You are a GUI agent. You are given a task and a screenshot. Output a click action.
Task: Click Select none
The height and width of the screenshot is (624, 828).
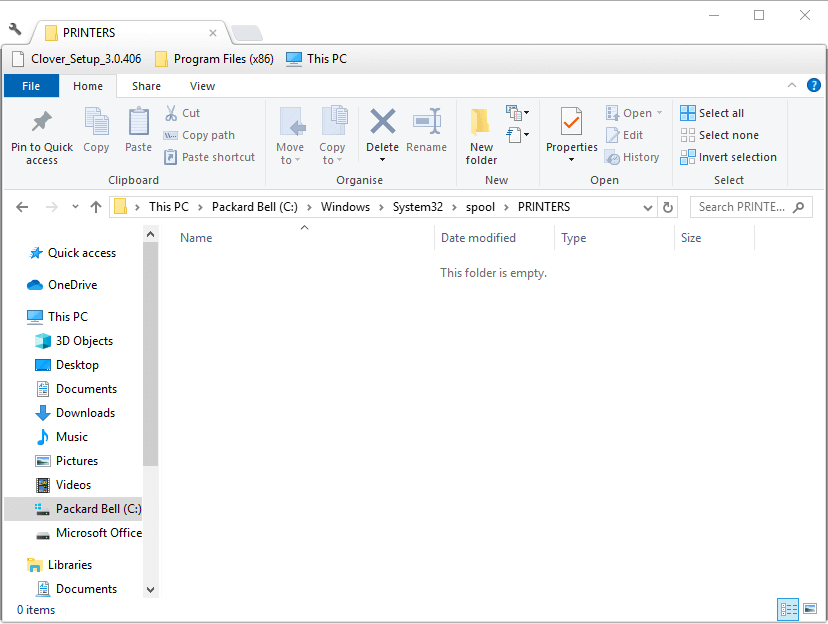pos(719,135)
